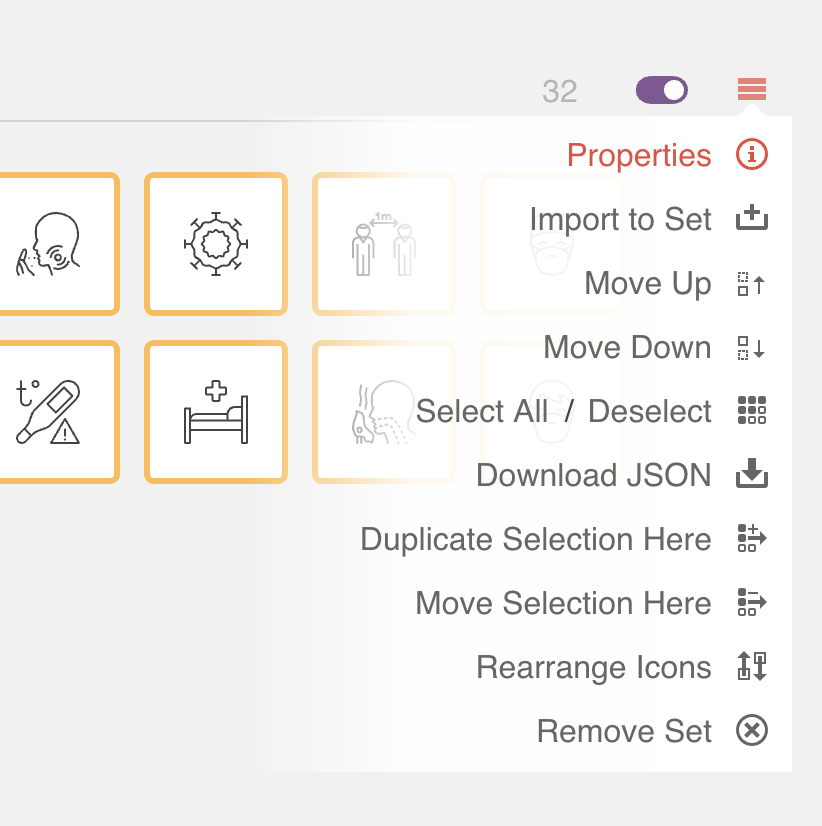
Task: Choose Move Selection Here menu entry
Action: (563, 603)
